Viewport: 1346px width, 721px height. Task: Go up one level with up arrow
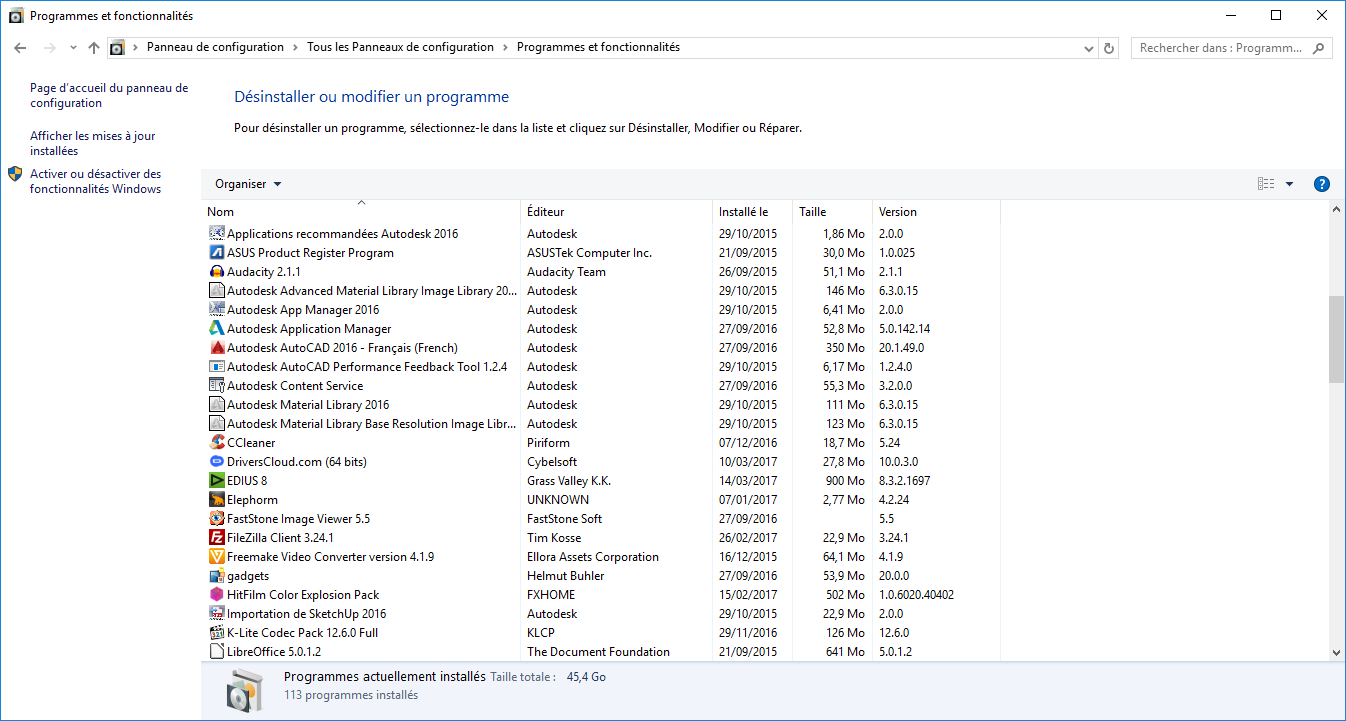click(94, 47)
